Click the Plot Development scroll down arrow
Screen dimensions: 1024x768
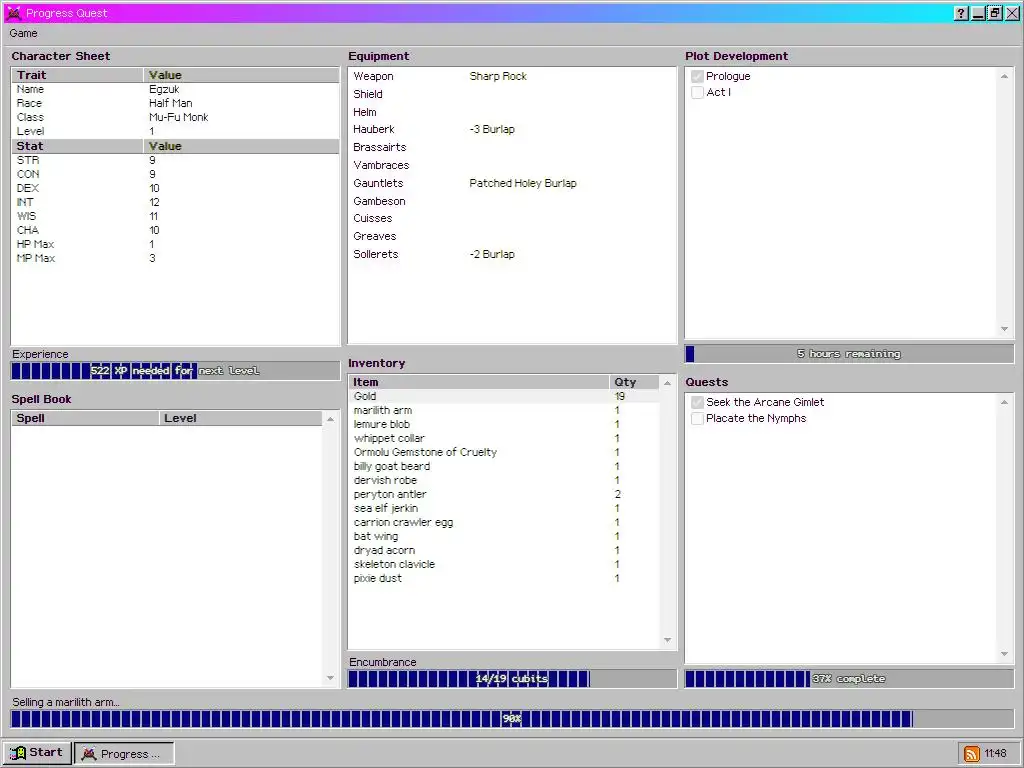1004,329
